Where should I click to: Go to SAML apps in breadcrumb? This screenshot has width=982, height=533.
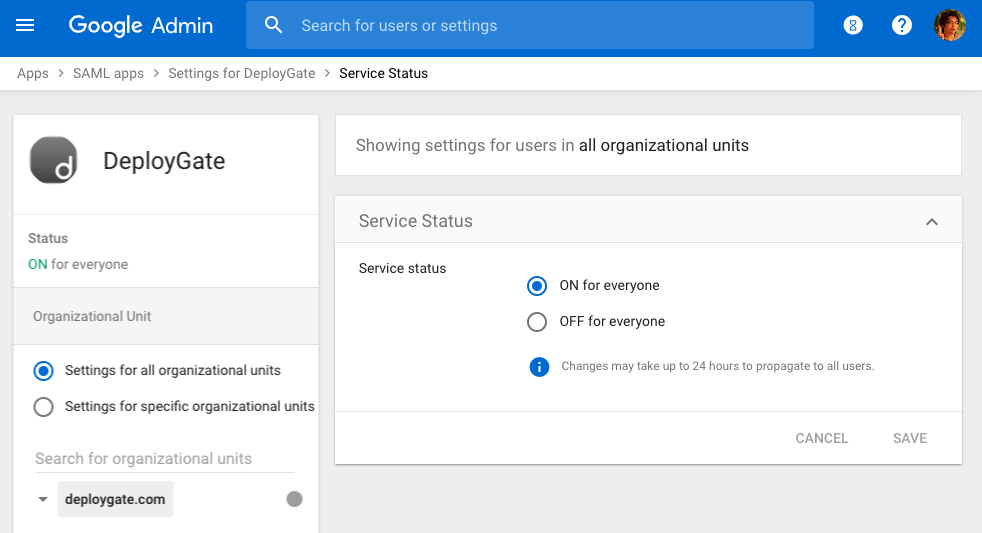tap(108, 73)
